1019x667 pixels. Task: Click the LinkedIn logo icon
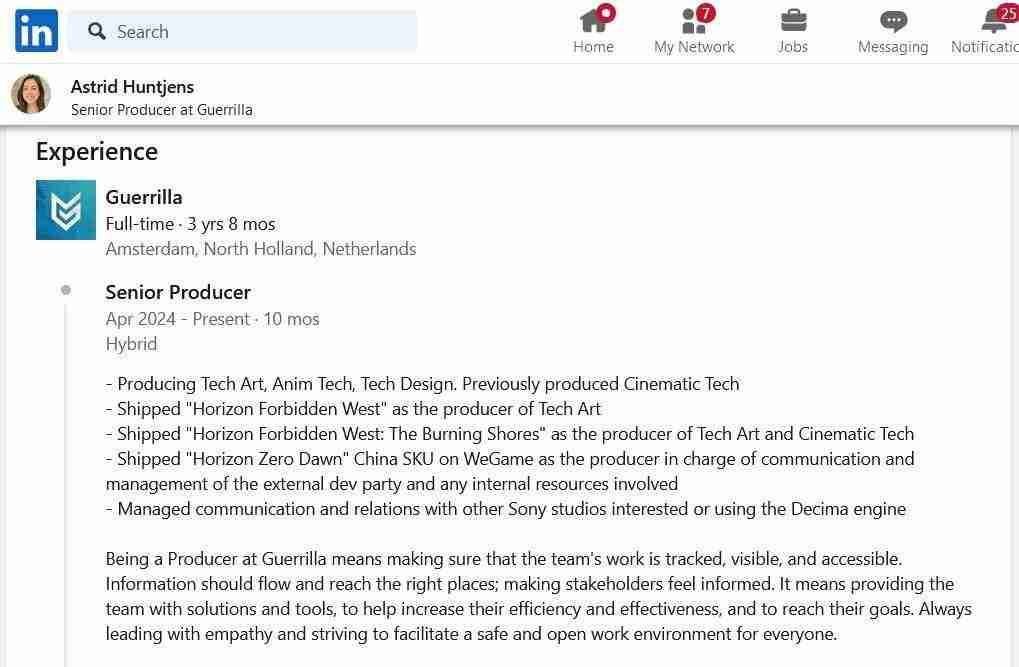tap(36, 31)
